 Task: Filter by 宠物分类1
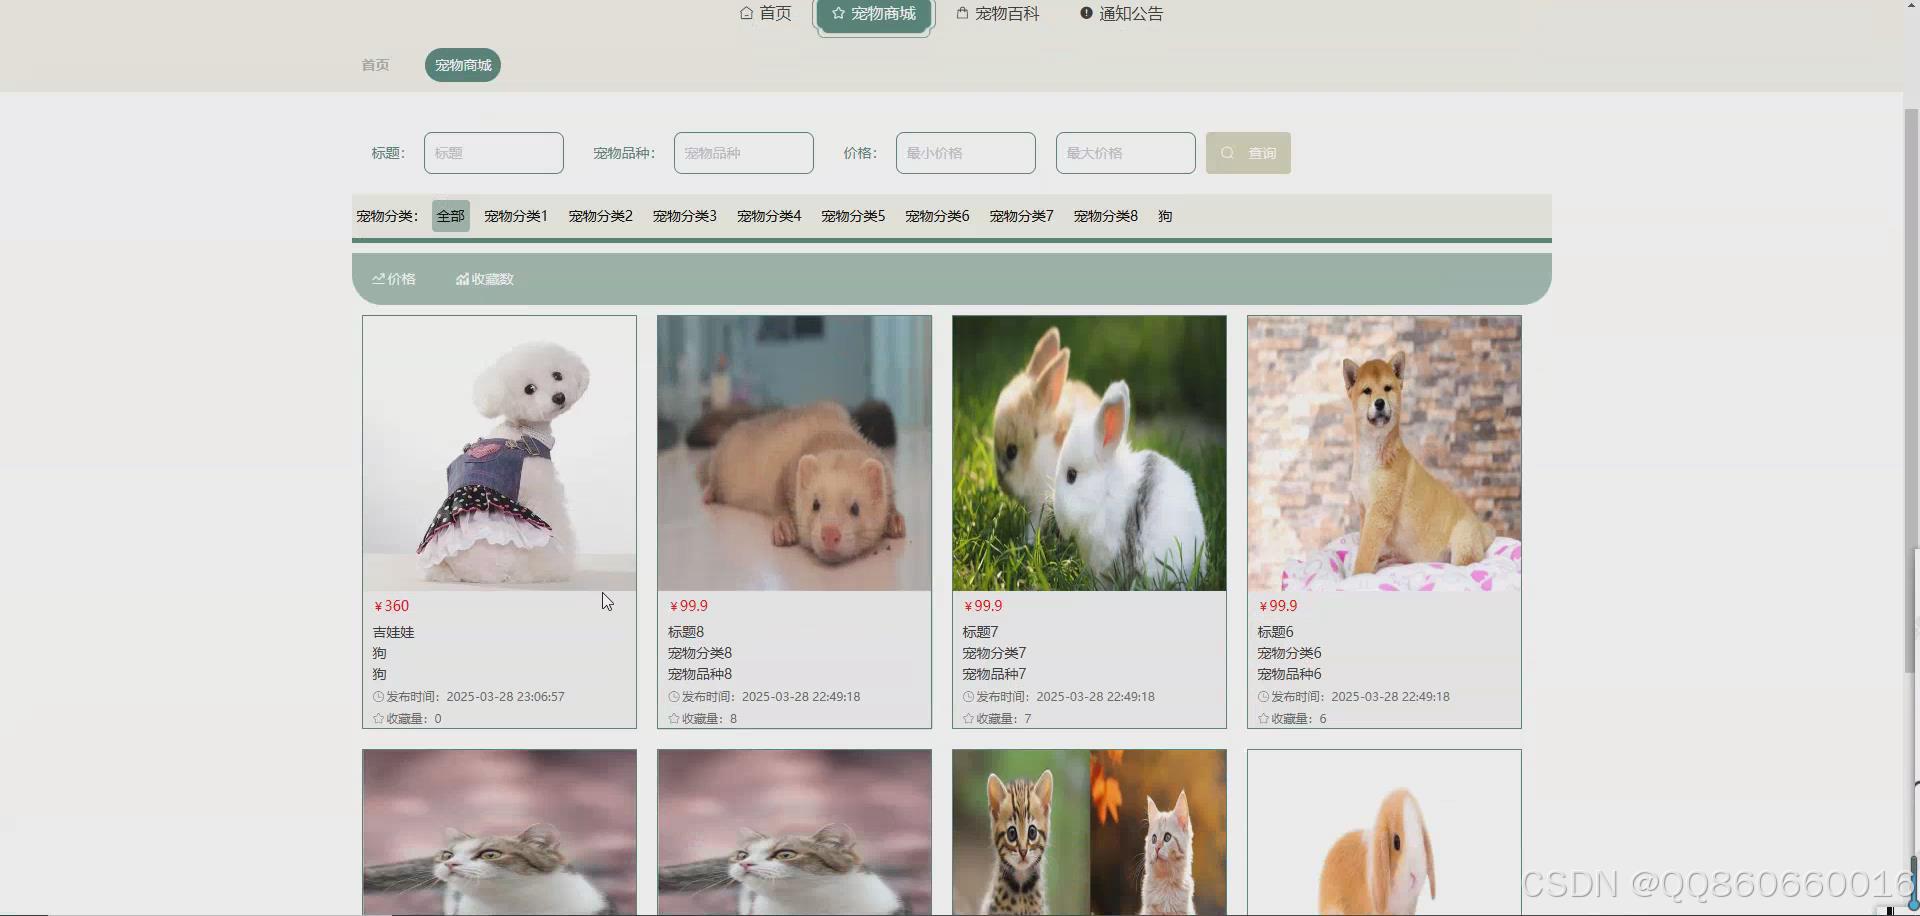(516, 216)
